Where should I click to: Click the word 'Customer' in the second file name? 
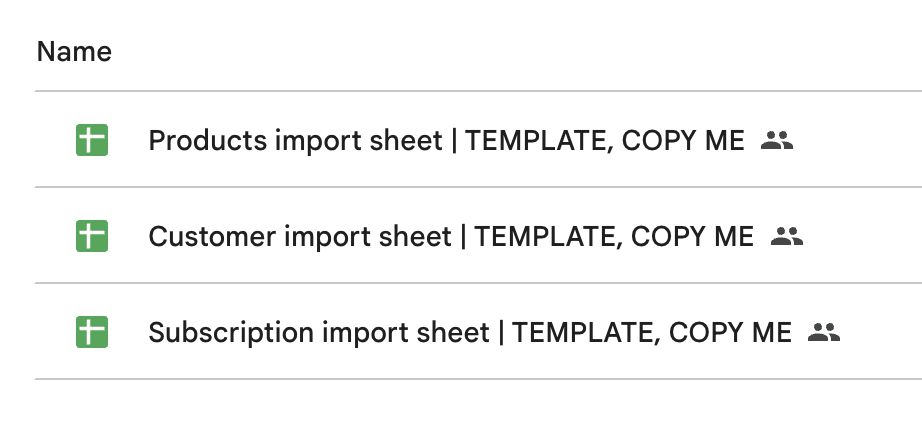(212, 236)
